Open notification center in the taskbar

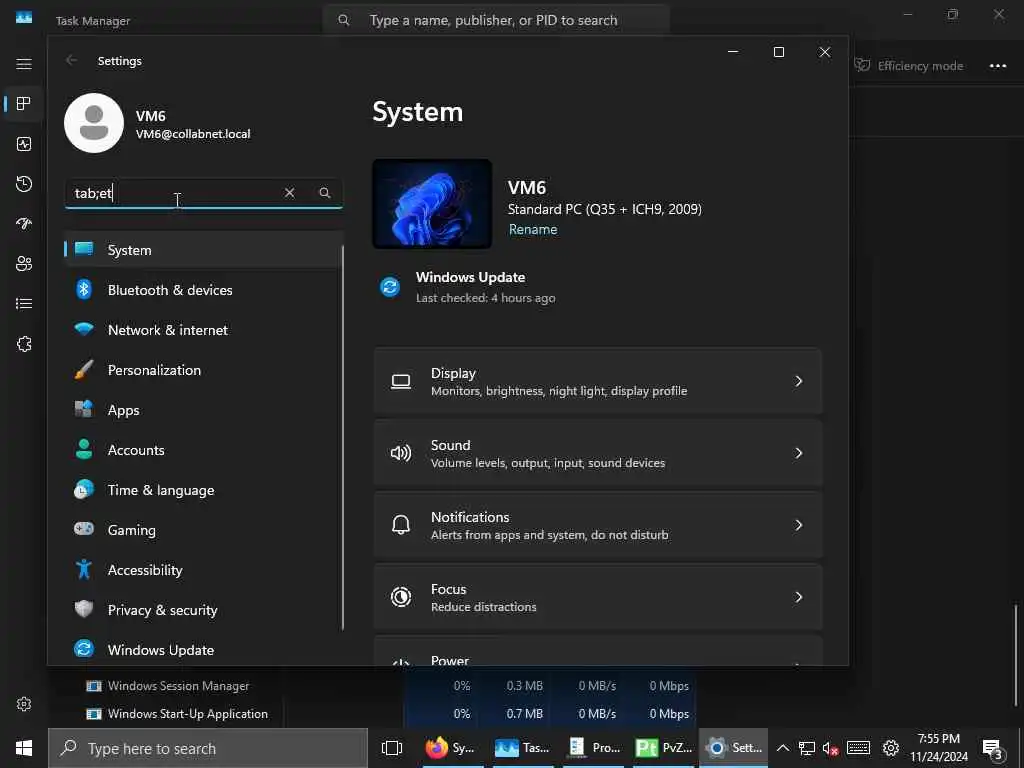coord(993,748)
